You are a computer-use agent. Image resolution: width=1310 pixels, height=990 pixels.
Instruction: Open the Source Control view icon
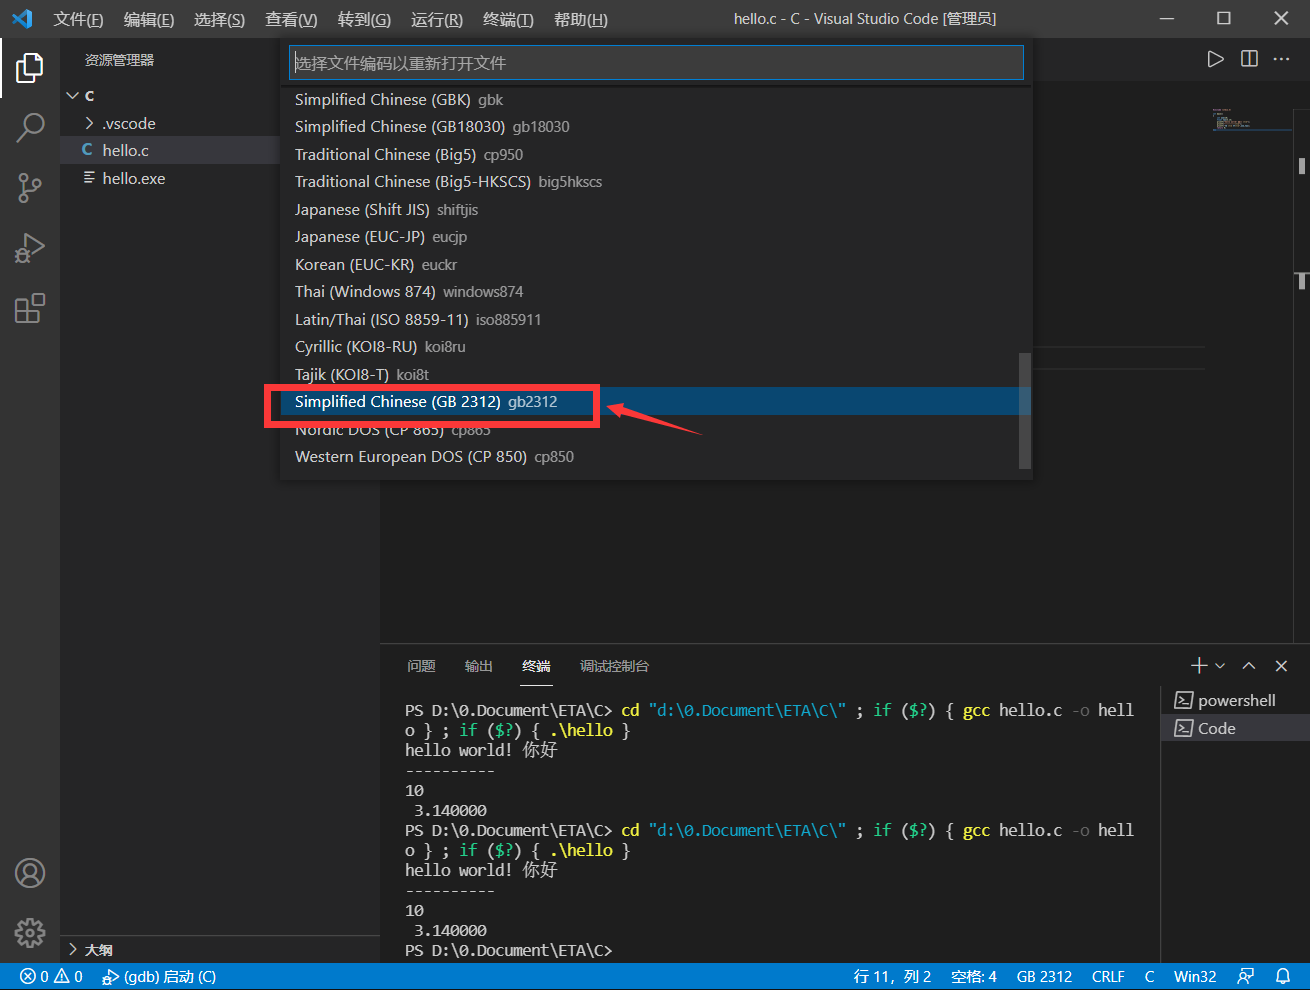tap(30, 188)
